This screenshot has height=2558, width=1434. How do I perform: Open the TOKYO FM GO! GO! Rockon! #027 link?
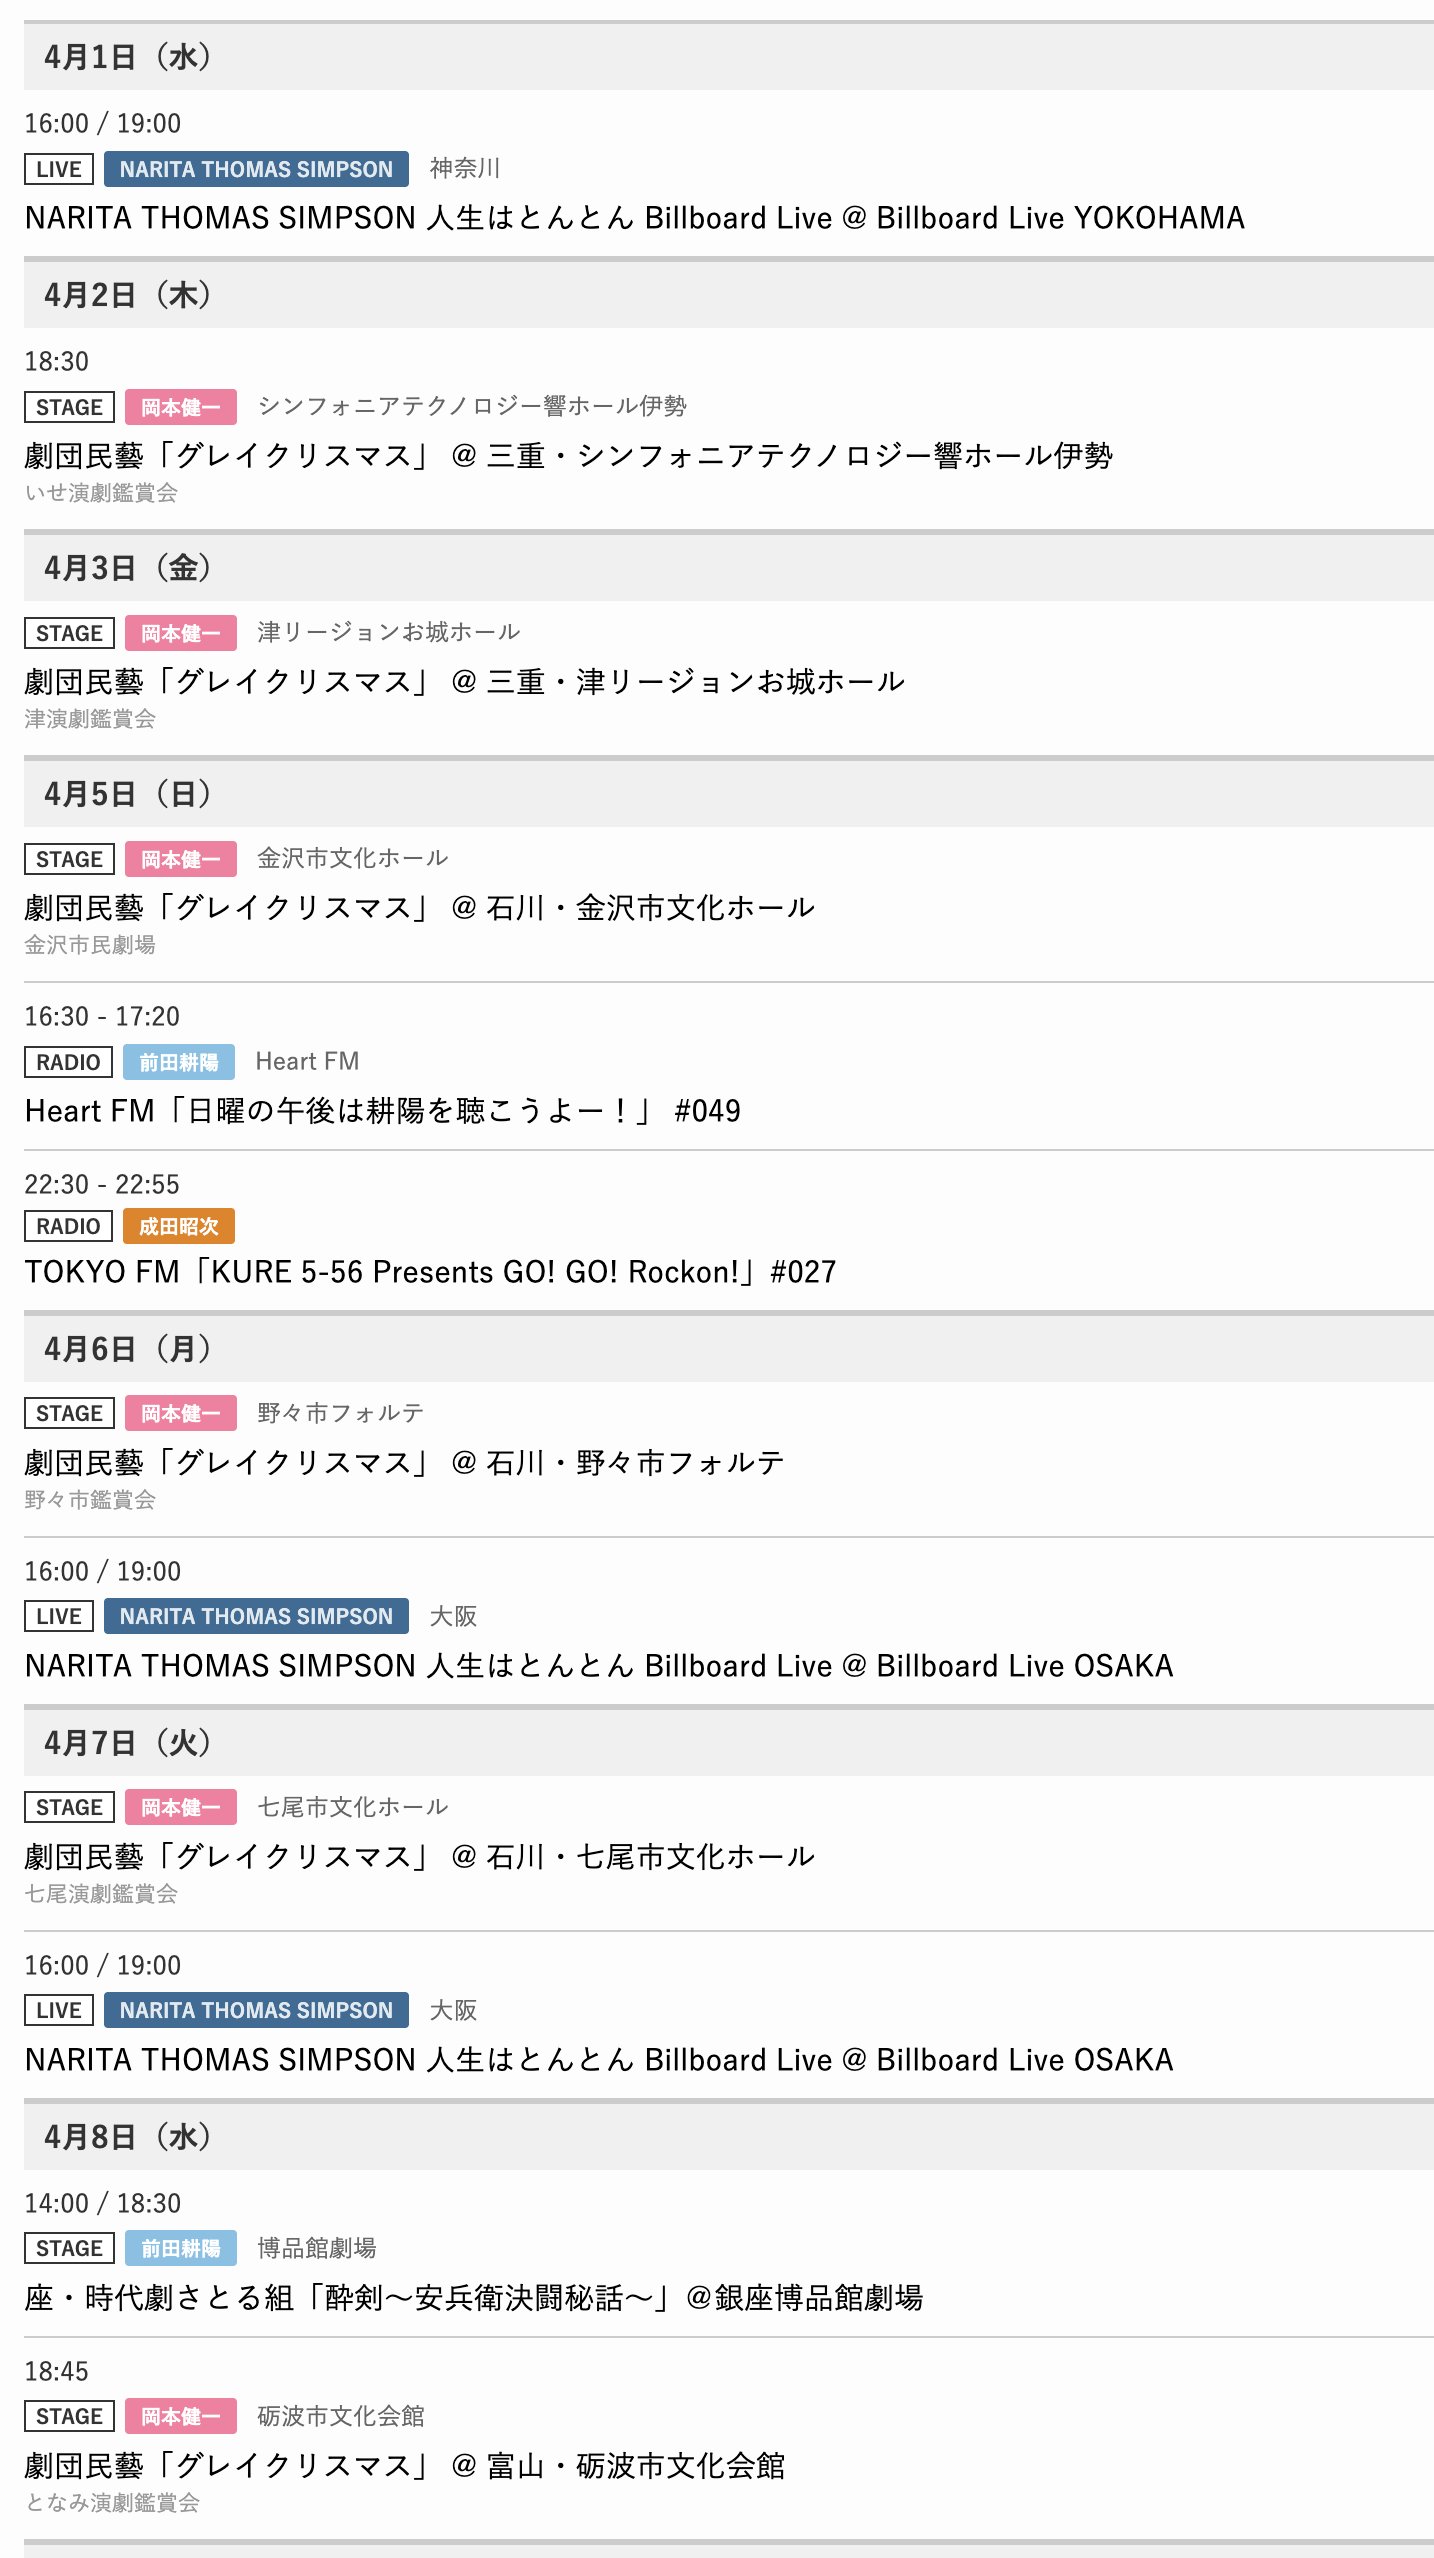430,1271
